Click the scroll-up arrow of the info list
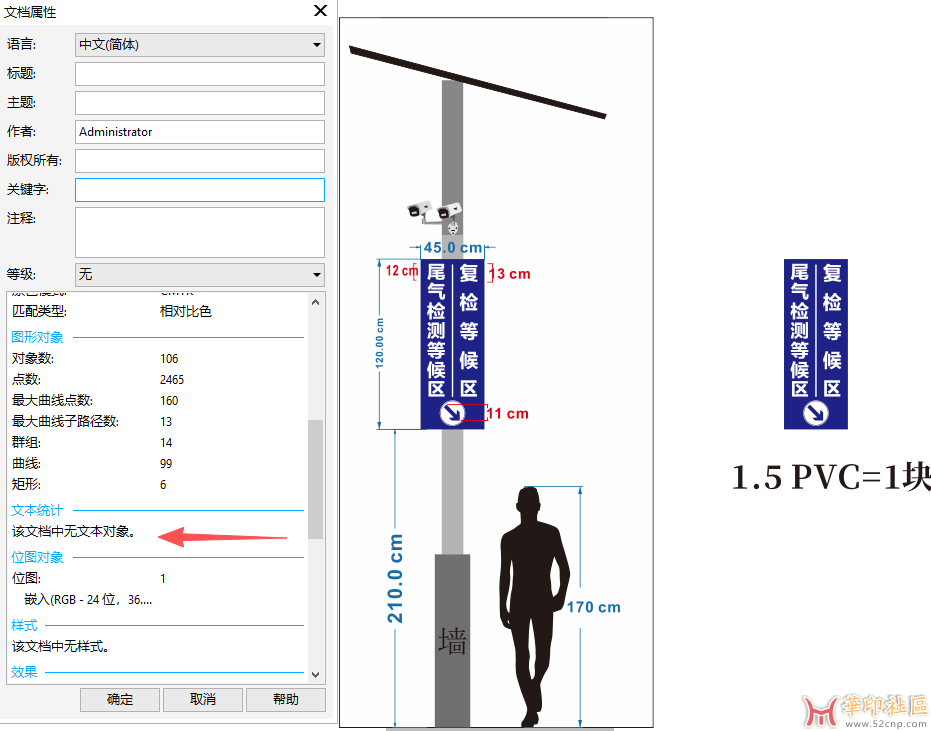Screen dimensions: 931x731 tap(316, 301)
